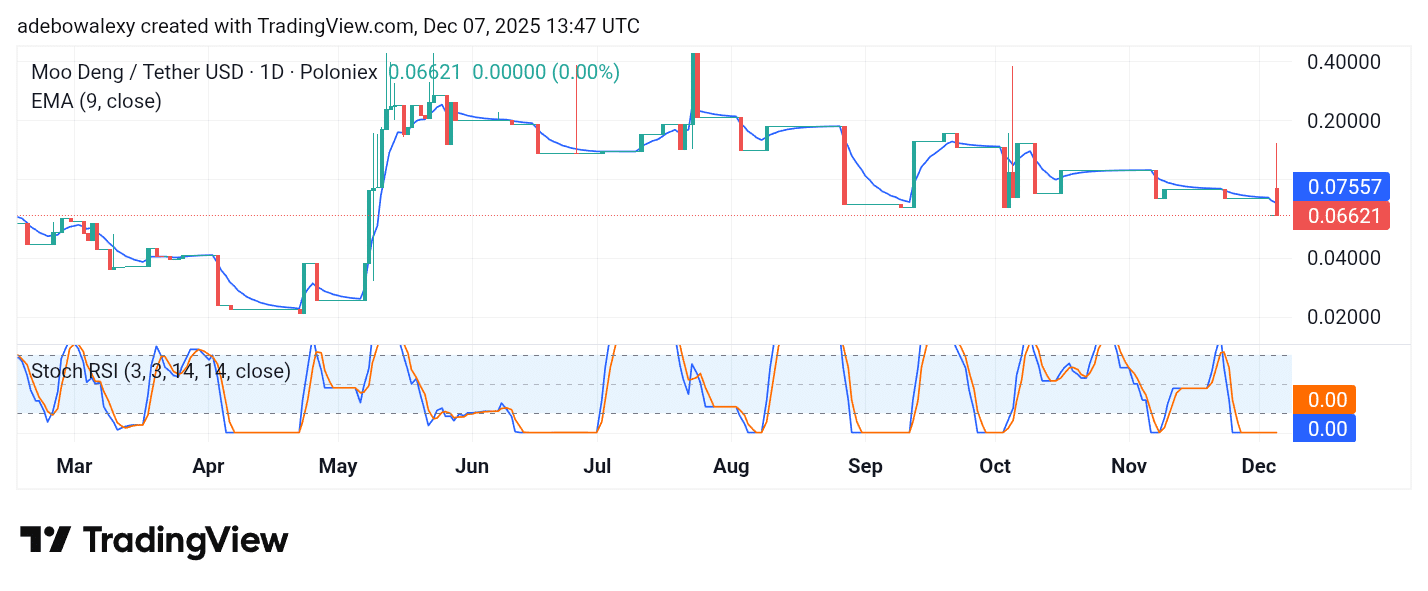Image resolution: width=1428 pixels, height=591 pixels.
Task: Open the Stoch RSI (3, 3, 14, 14) legend
Action: coord(160,372)
